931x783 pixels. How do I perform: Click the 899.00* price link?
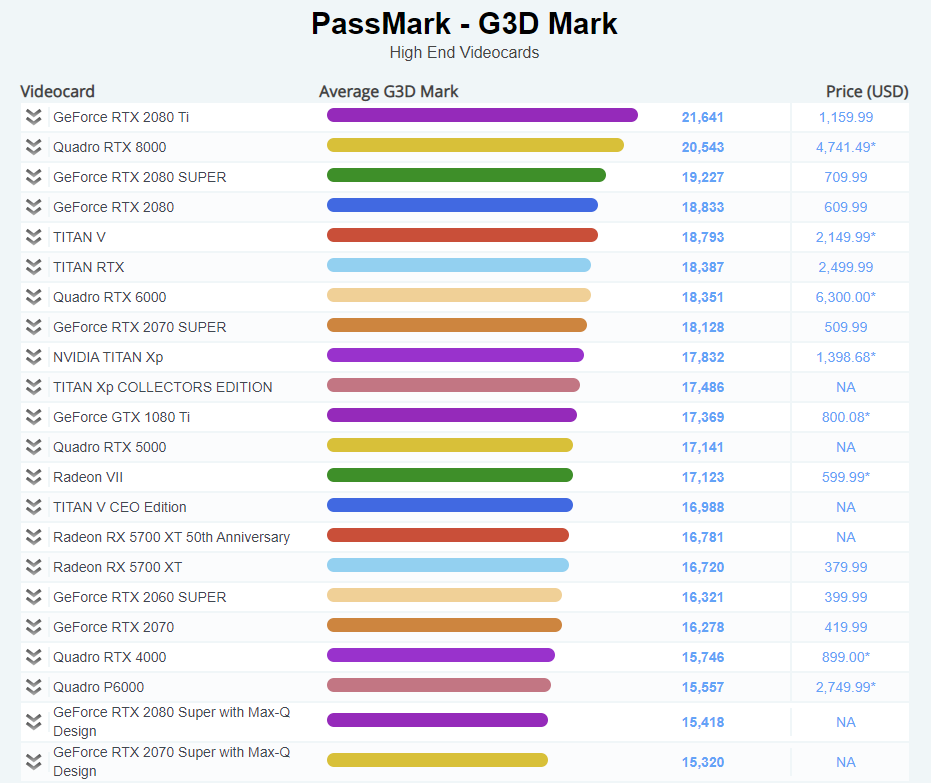point(846,657)
